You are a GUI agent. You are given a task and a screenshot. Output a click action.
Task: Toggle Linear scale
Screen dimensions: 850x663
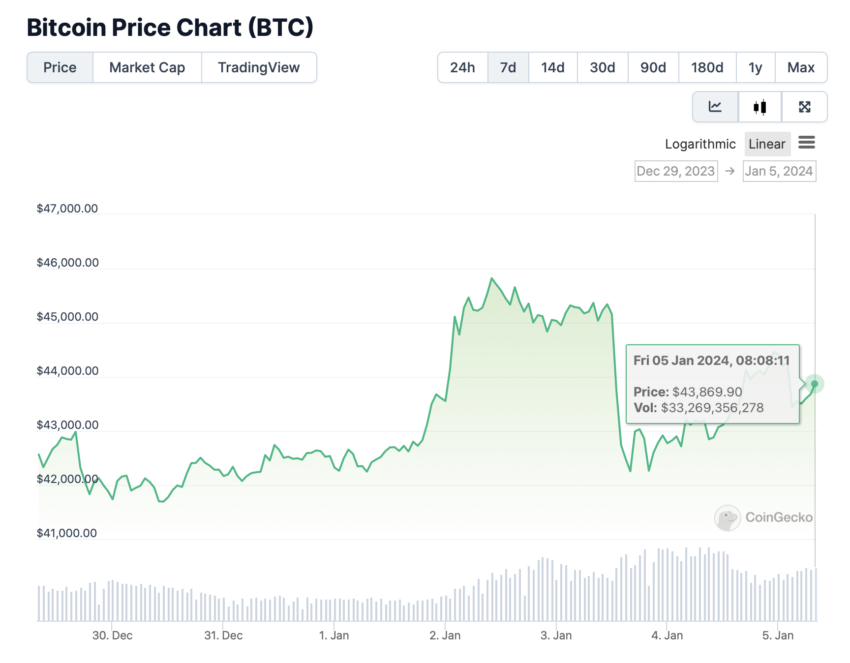(x=767, y=144)
